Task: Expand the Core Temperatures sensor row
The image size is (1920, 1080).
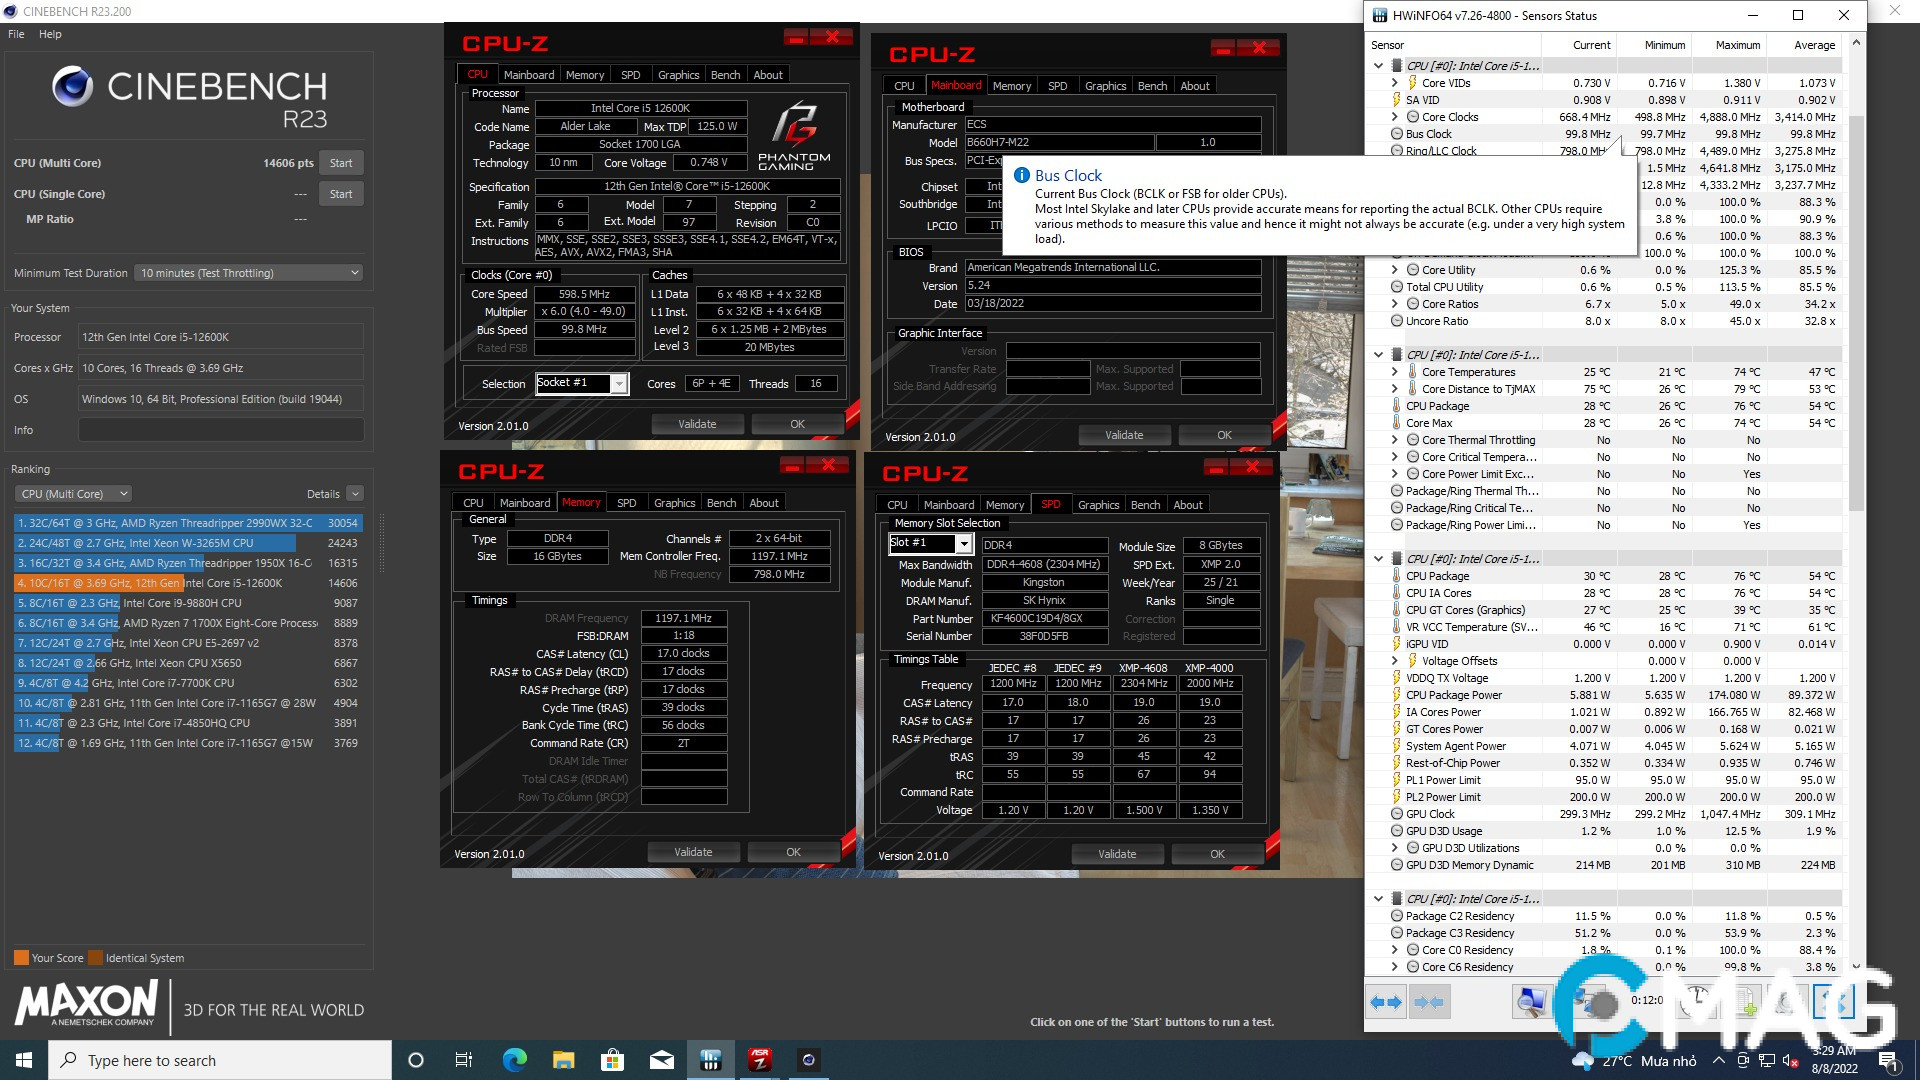Action: 1395,372
